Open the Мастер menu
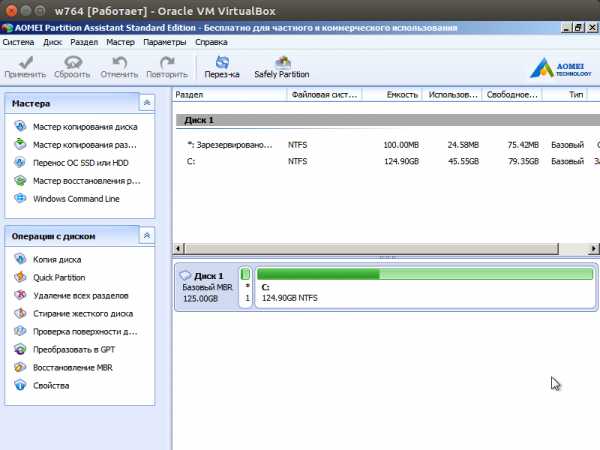600x450 pixels. (x=121, y=42)
